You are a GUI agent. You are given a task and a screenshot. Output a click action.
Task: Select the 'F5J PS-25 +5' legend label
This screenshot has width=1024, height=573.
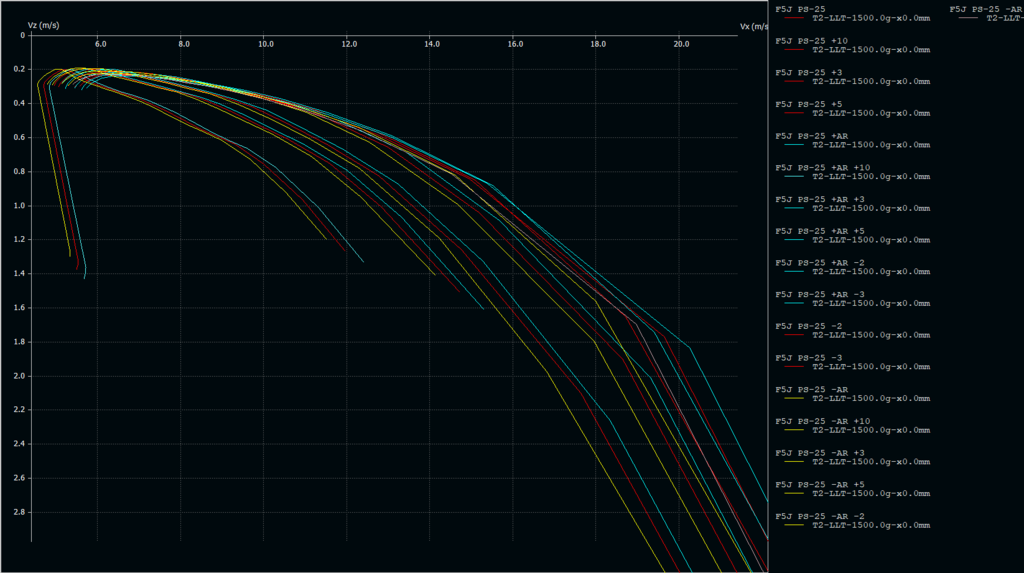(x=808, y=104)
